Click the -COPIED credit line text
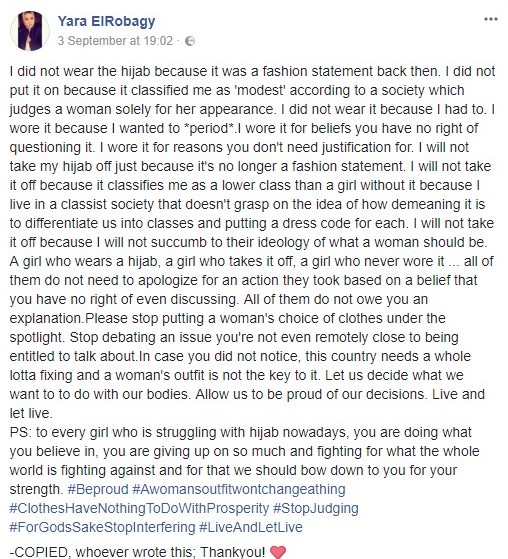 pyautogui.click(x=137, y=552)
